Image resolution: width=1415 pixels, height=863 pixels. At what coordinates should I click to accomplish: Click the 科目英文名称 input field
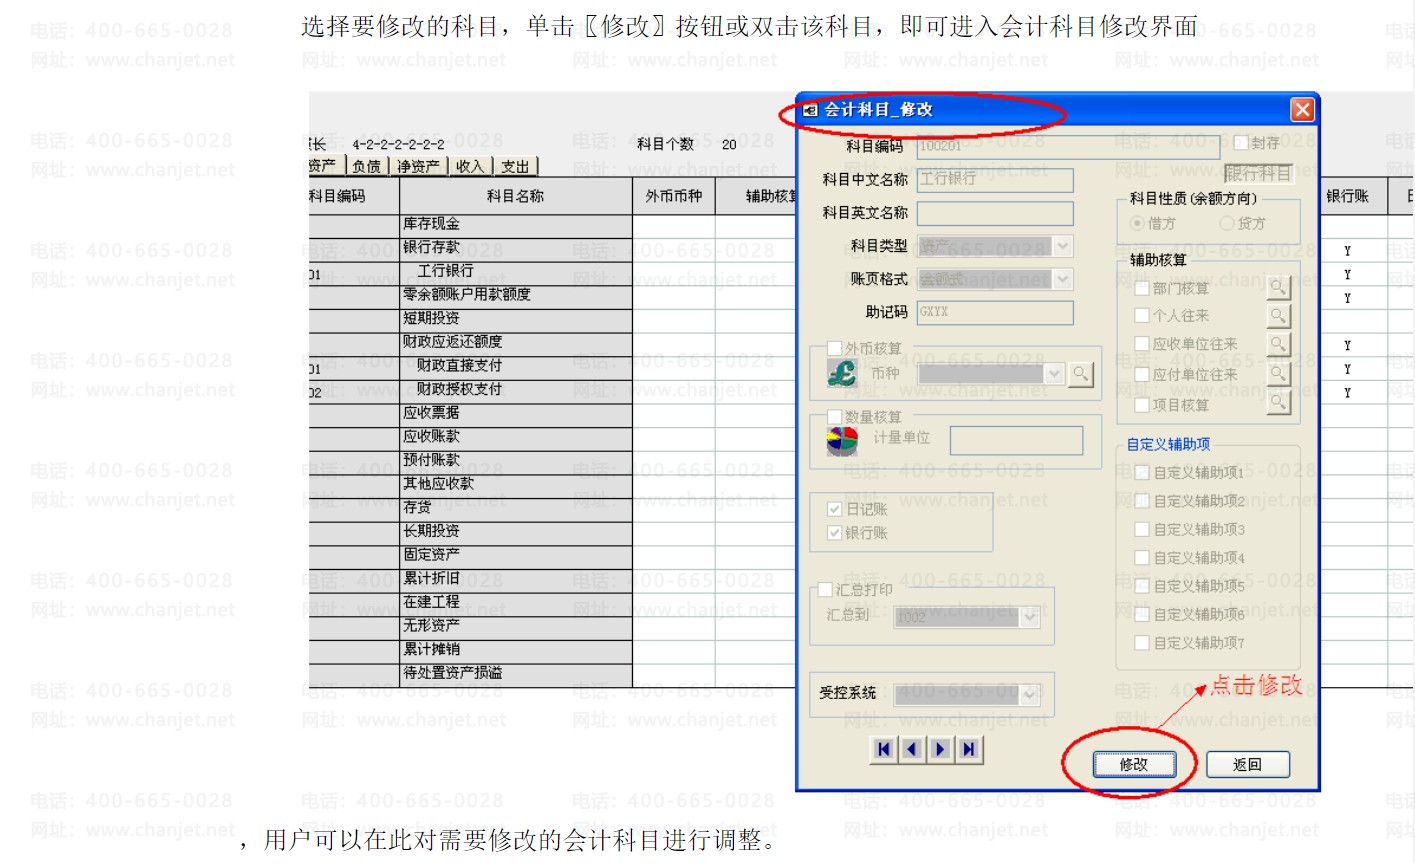(x=995, y=213)
